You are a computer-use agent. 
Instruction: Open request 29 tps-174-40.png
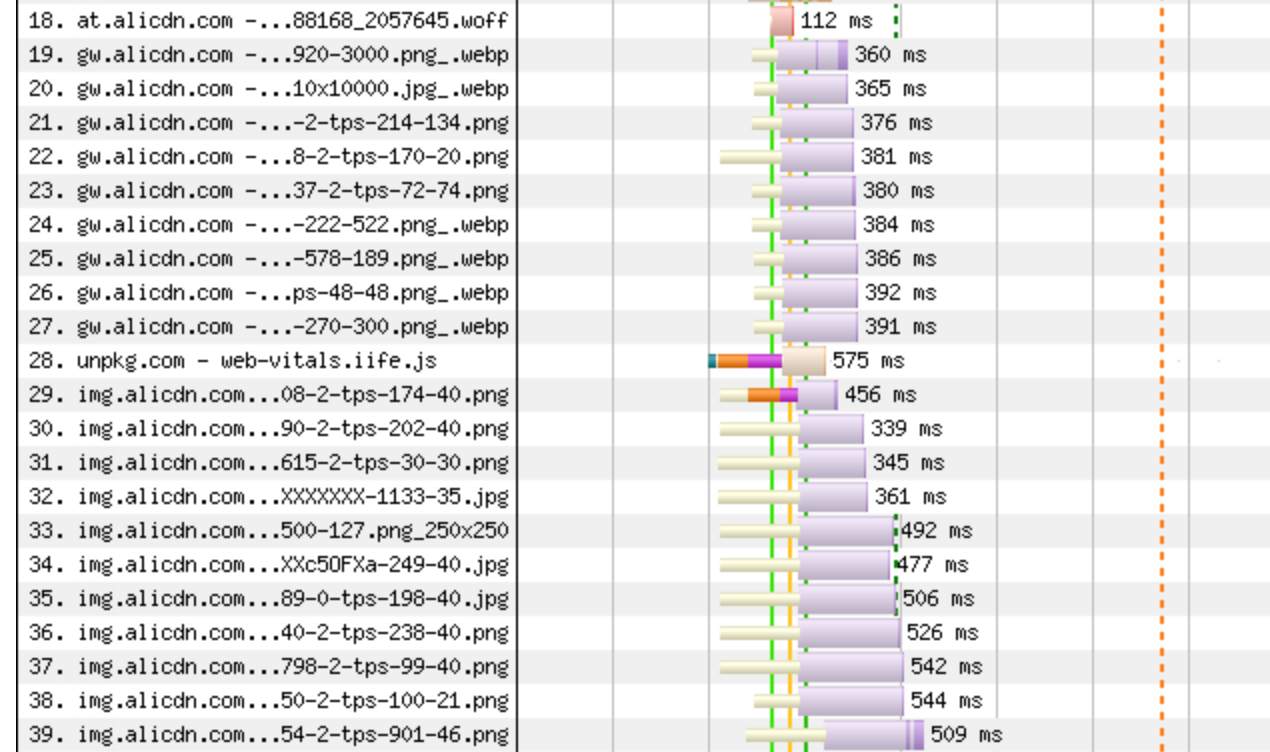268,394
